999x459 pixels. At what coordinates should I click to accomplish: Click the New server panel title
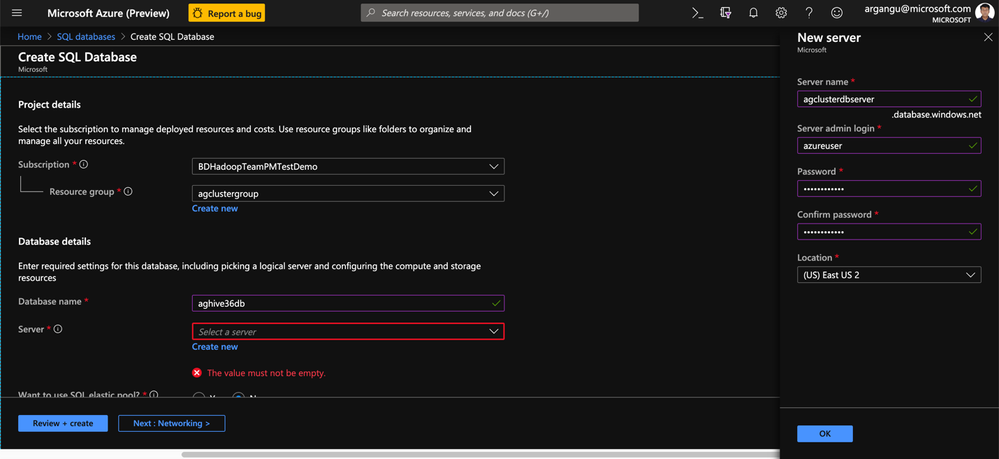tap(829, 38)
